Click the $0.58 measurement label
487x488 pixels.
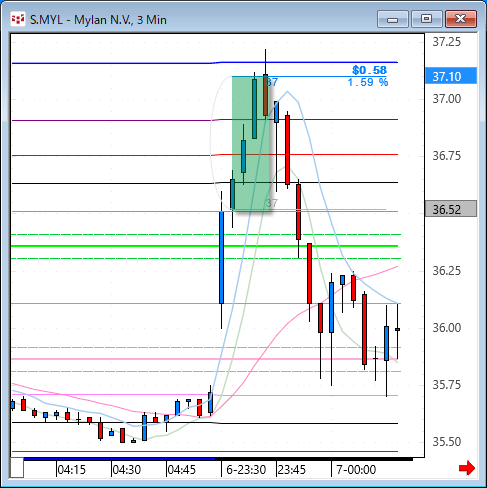click(x=369, y=70)
